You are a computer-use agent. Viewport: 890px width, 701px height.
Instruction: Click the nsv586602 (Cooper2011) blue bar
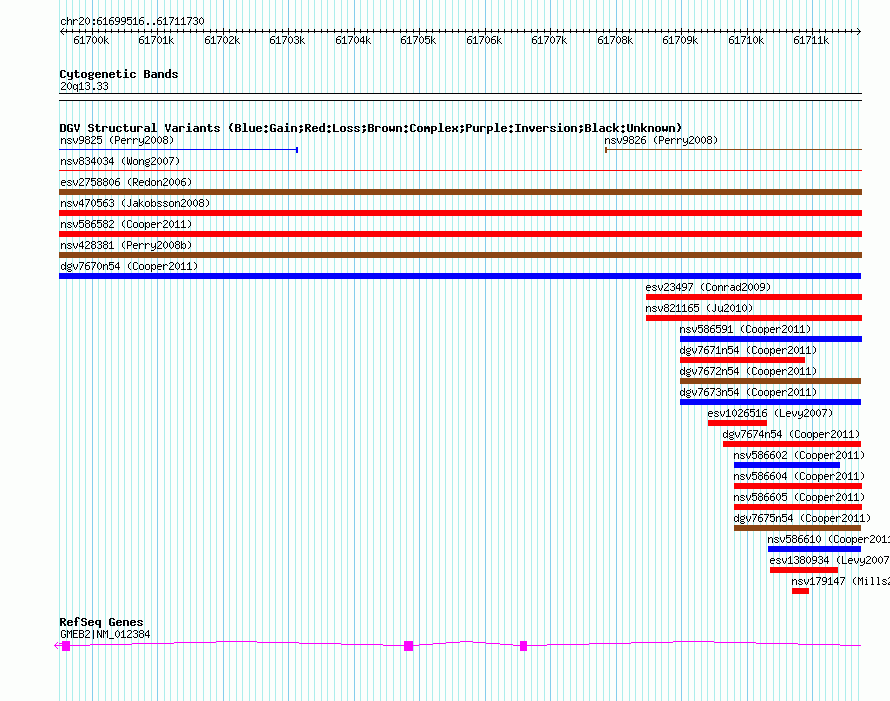click(787, 465)
